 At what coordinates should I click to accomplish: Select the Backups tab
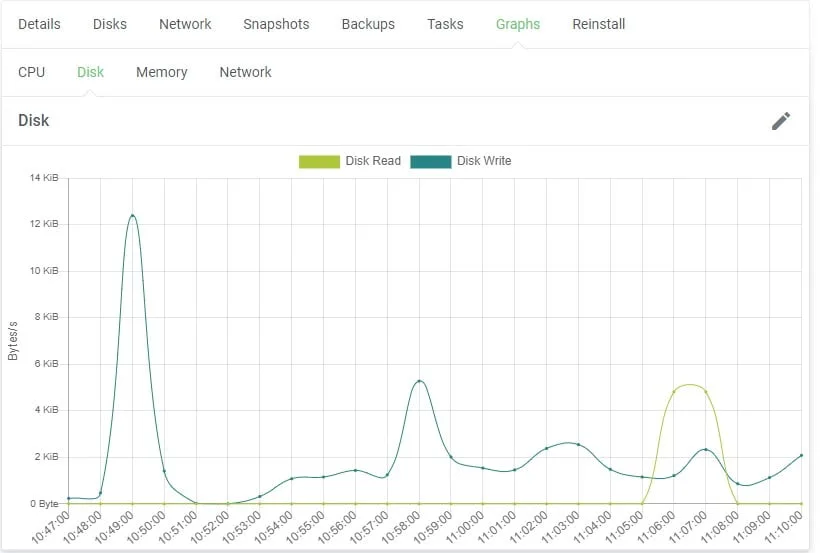[368, 24]
